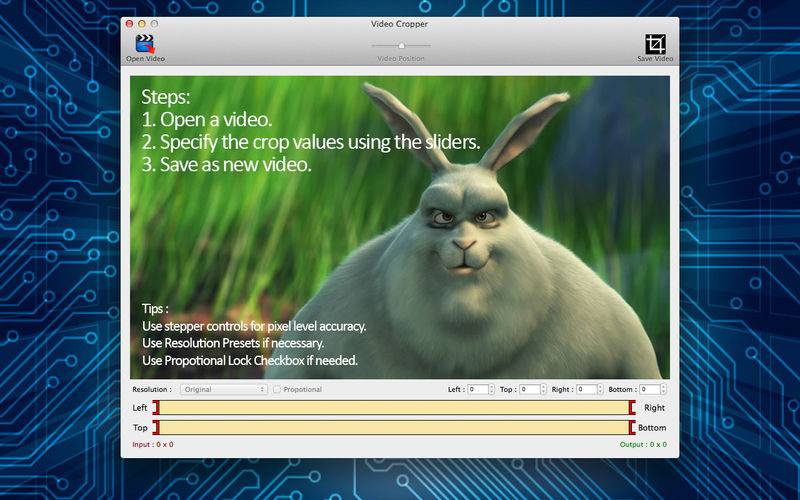
Task: Click the Left-Right horizontal crop range bar
Action: click(394, 408)
